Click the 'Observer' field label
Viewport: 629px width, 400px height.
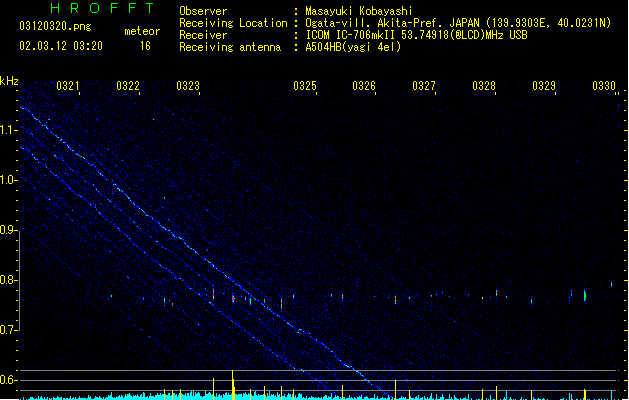203,11
